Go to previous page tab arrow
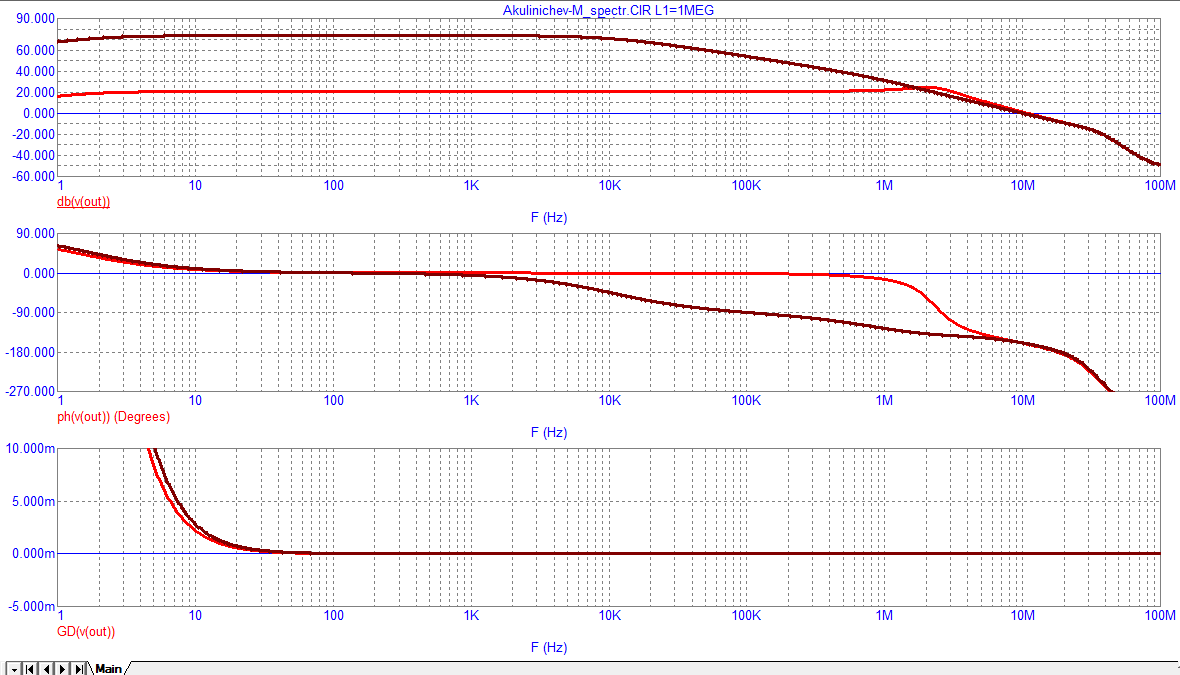This screenshot has height=675, width=1180. [x=47, y=669]
